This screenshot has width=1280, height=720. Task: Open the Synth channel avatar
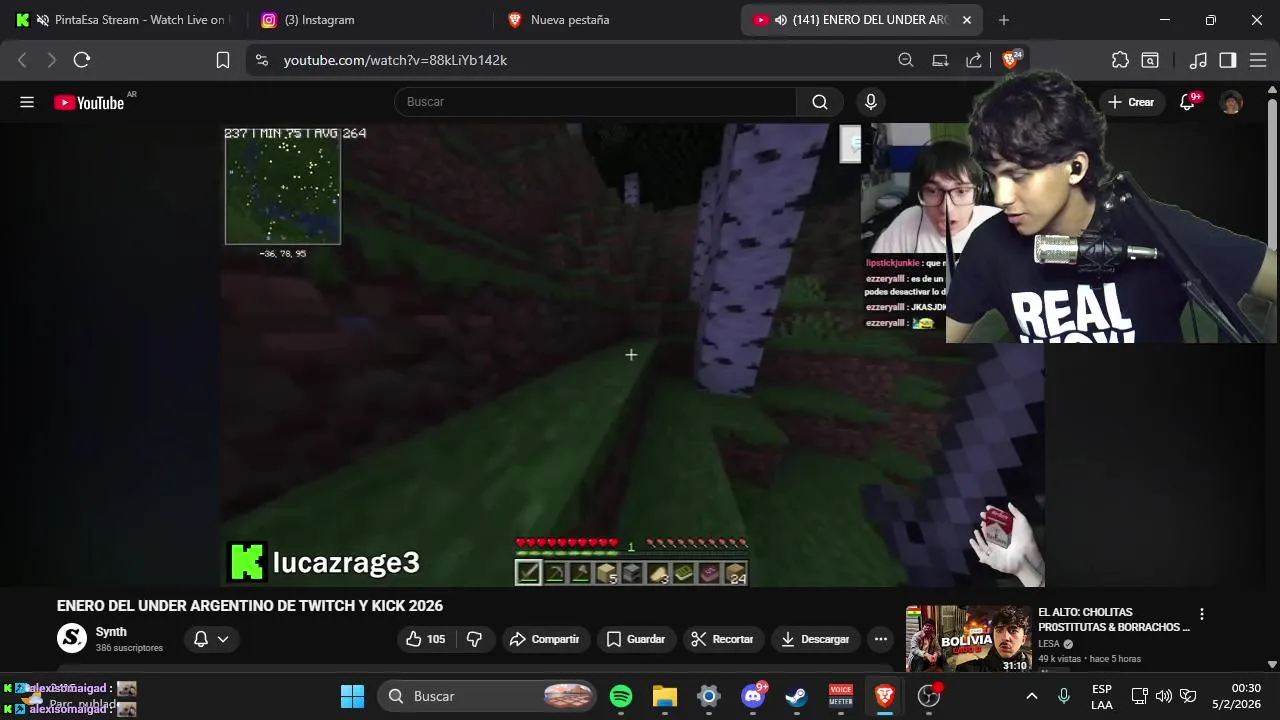(72, 638)
